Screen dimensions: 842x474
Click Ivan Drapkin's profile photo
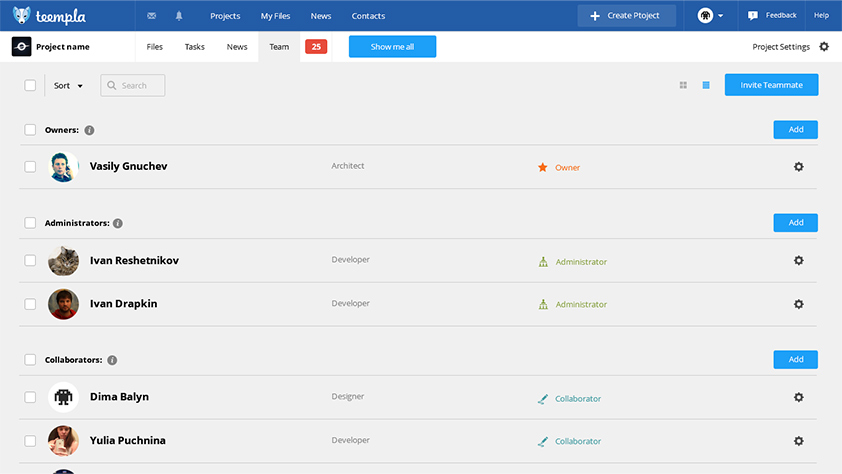click(x=63, y=304)
